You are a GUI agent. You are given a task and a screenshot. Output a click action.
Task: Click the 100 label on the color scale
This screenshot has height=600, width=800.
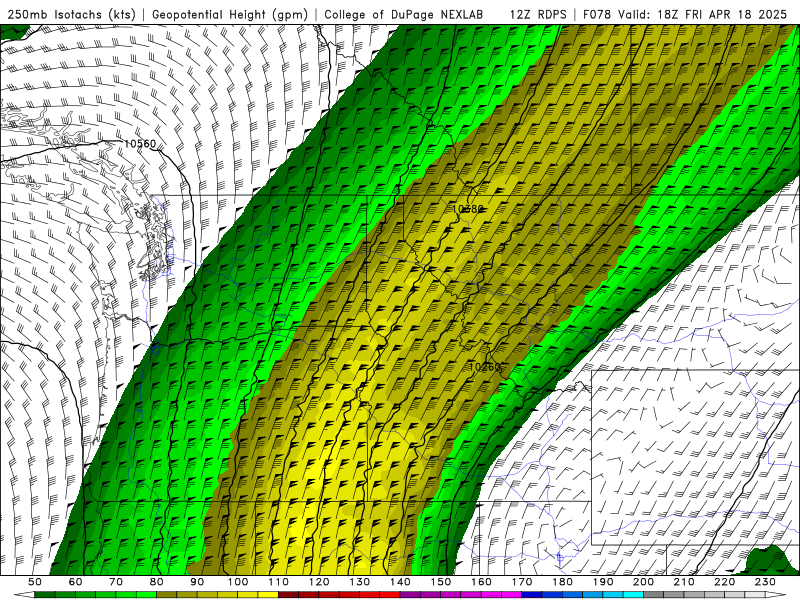pyautogui.click(x=238, y=582)
